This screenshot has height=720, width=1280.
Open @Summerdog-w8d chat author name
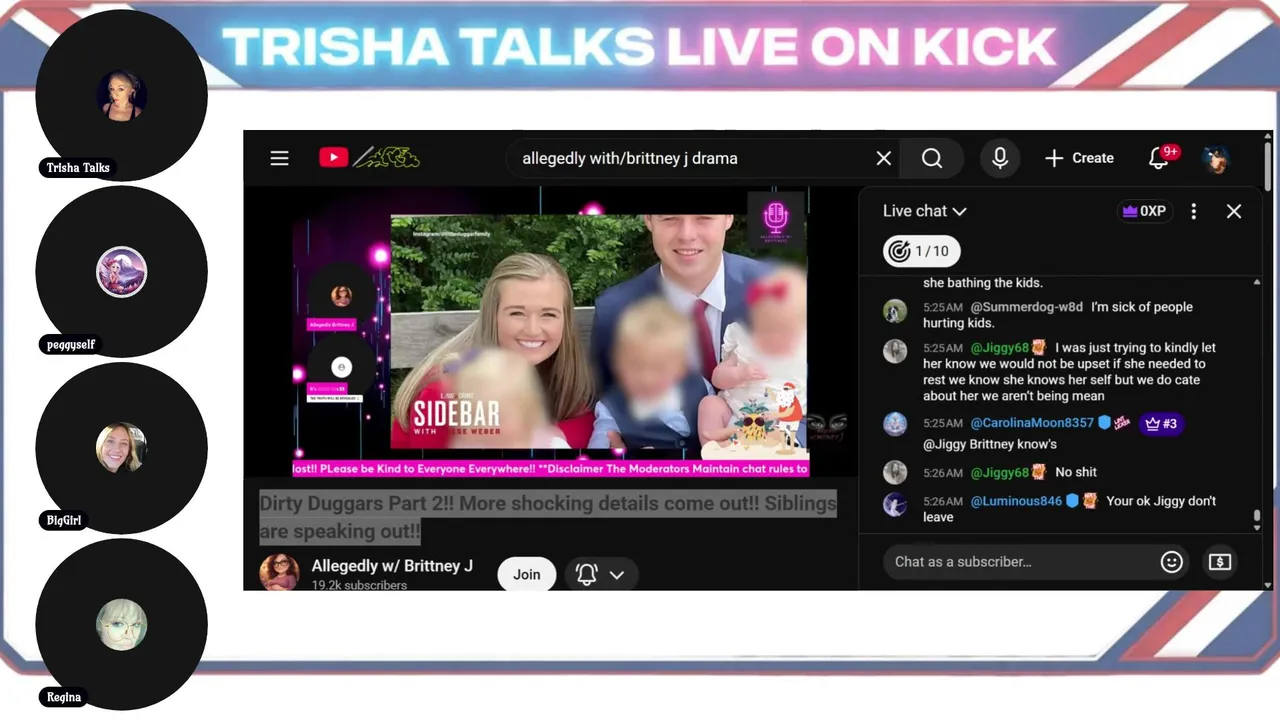tap(1027, 307)
